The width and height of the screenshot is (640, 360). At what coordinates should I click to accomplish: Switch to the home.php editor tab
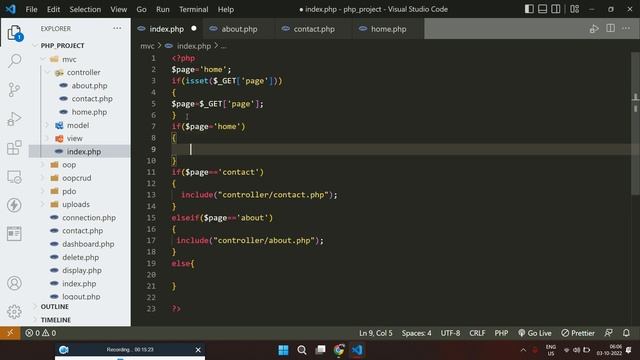(x=388, y=29)
